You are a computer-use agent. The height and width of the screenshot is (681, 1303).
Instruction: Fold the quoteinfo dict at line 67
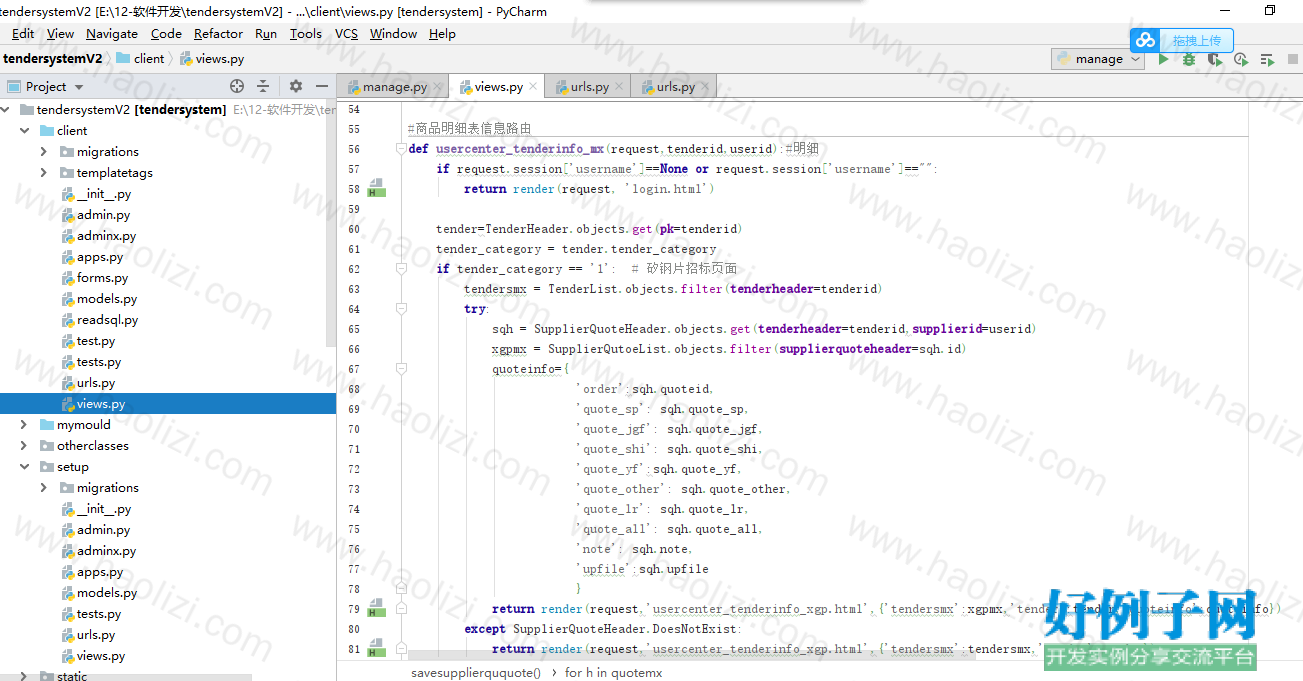[401, 369]
